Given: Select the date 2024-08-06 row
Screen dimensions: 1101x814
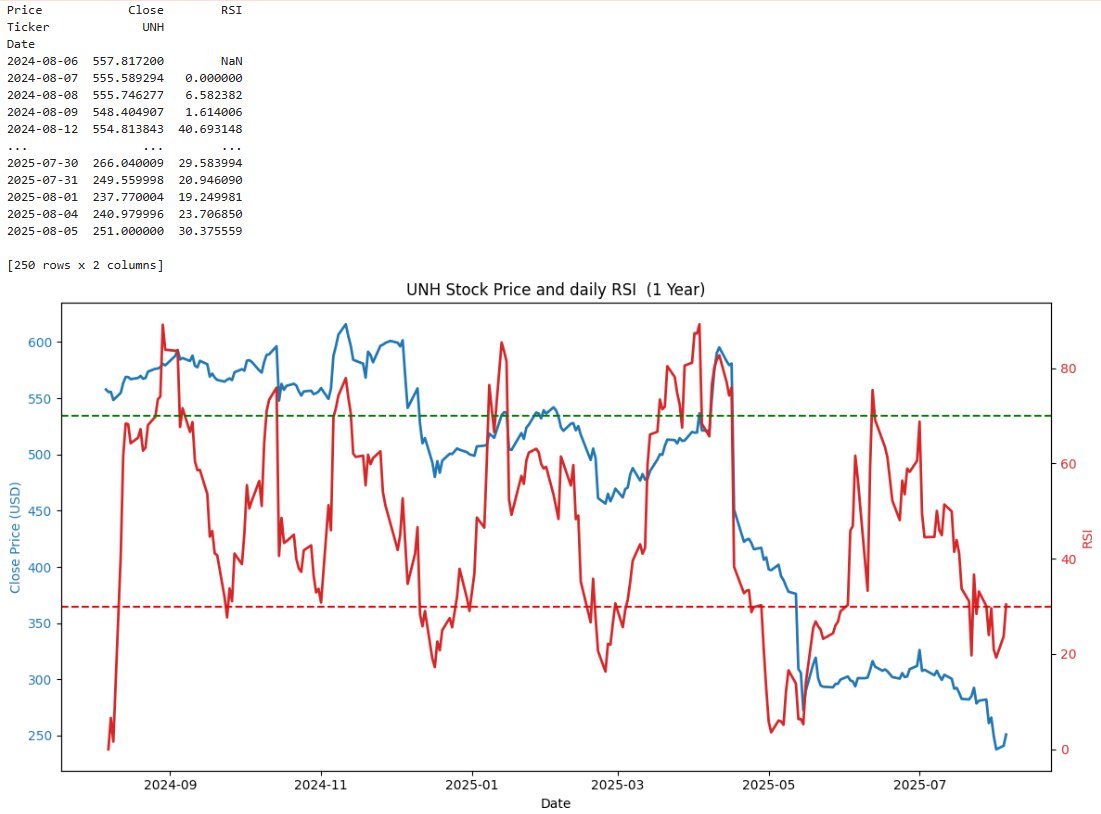Looking at the screenshot, I should click(43, 61).
